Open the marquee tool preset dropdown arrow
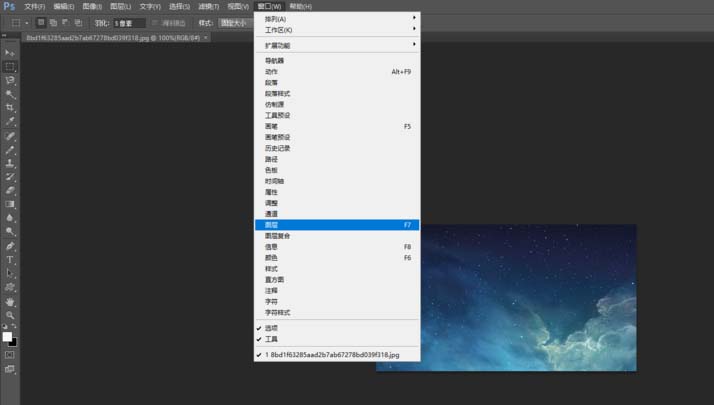 [x=27, y=23]
